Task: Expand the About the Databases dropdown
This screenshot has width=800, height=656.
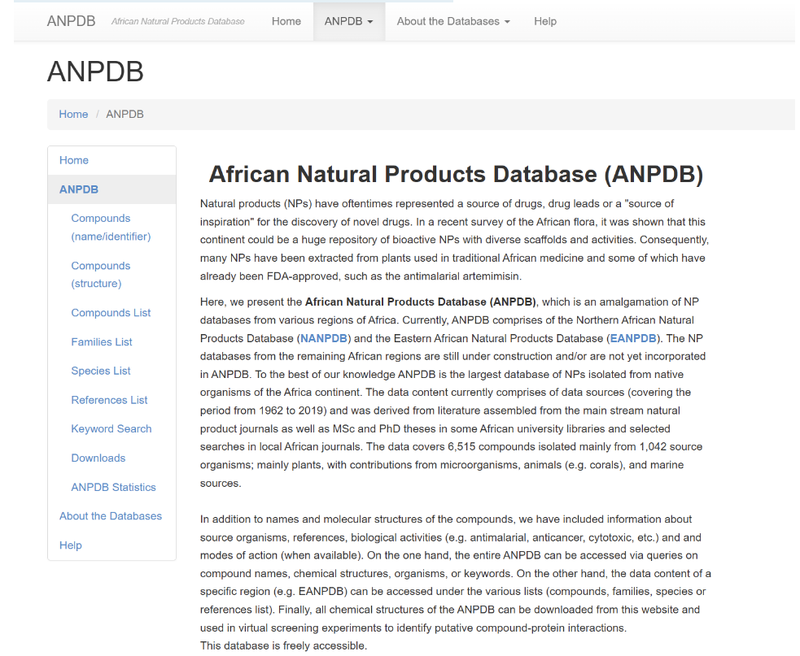Action: 453,21
